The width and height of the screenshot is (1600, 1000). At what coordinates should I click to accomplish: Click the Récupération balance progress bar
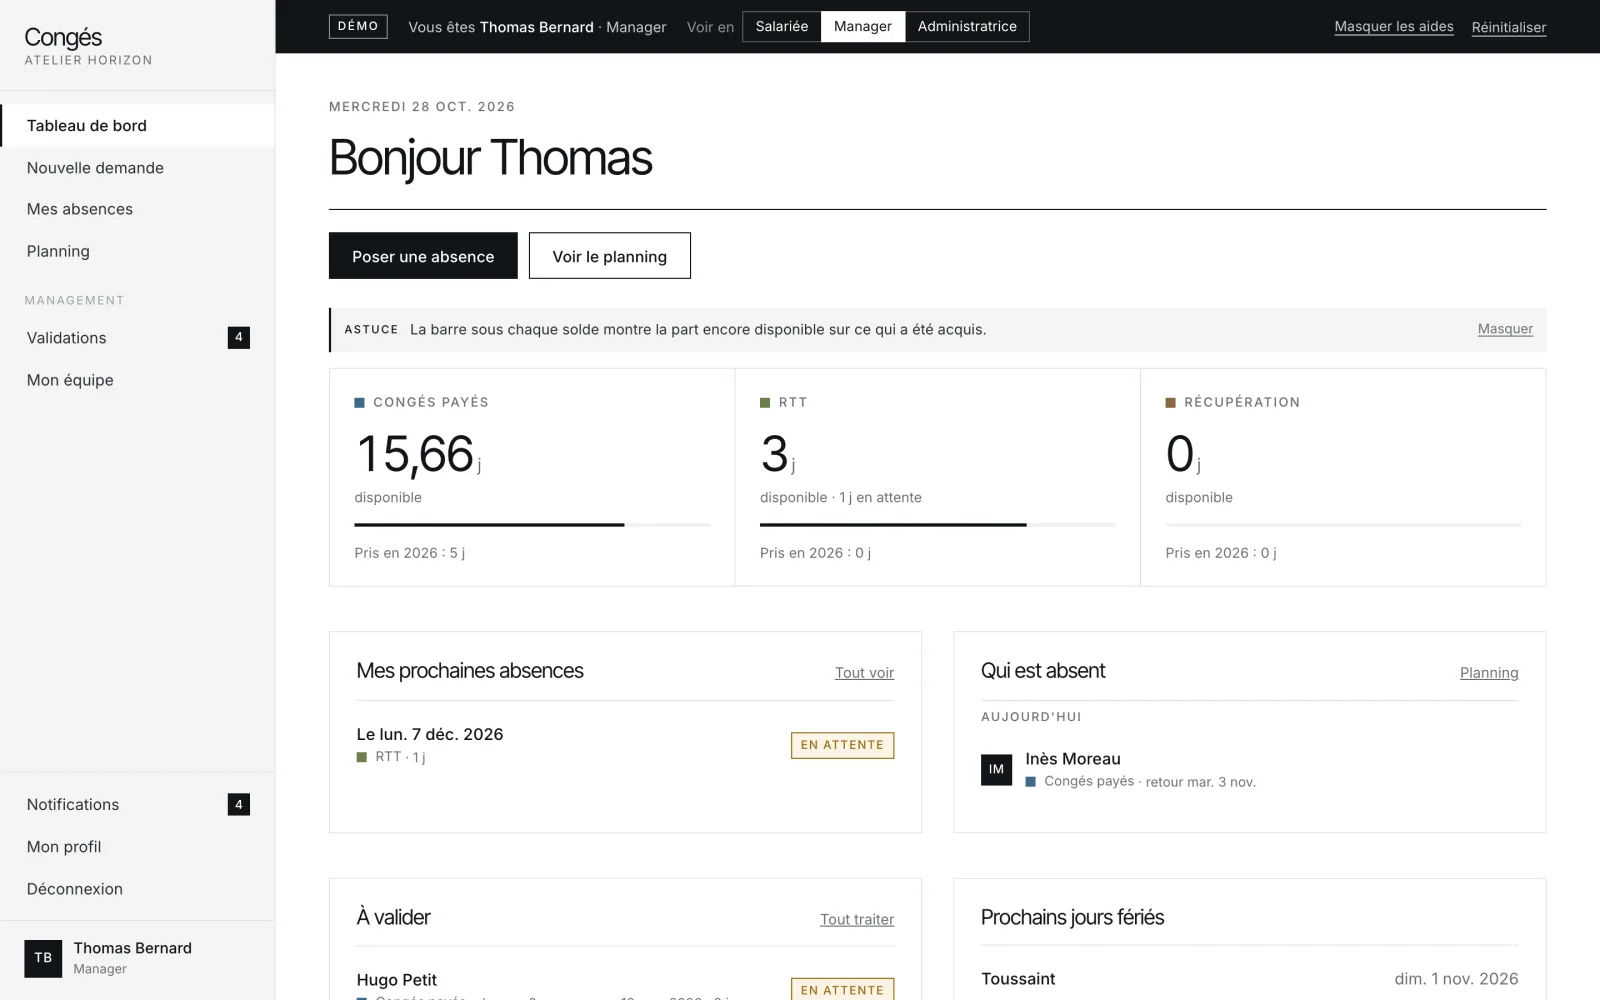click(x=1343, y=525)
